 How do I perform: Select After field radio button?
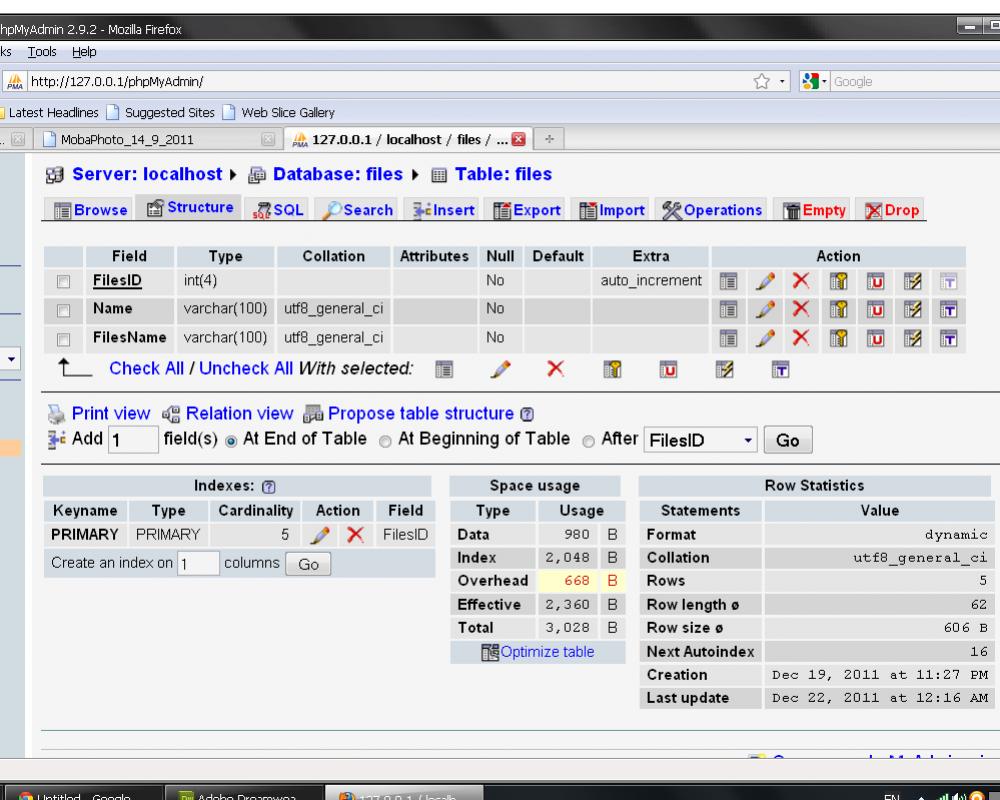[588, 441]
